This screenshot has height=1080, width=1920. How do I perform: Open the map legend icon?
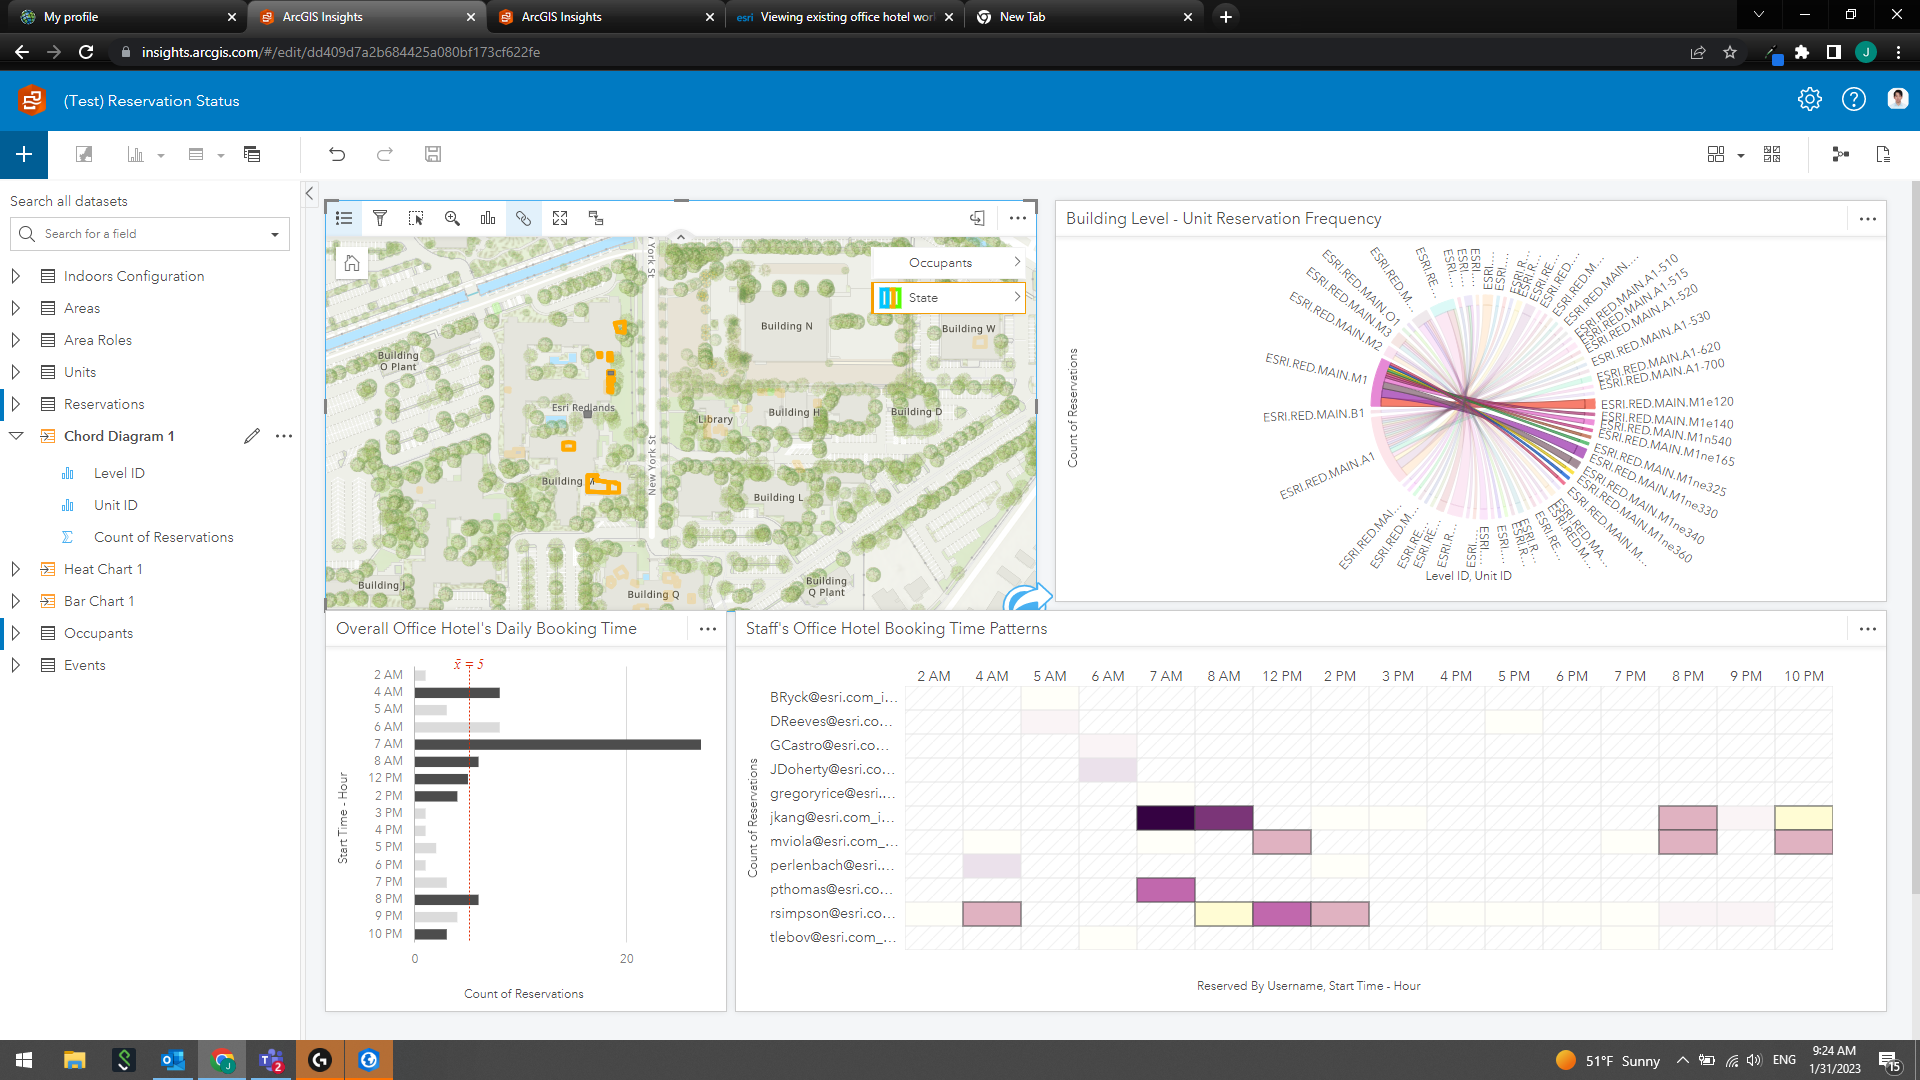point(343,218)
